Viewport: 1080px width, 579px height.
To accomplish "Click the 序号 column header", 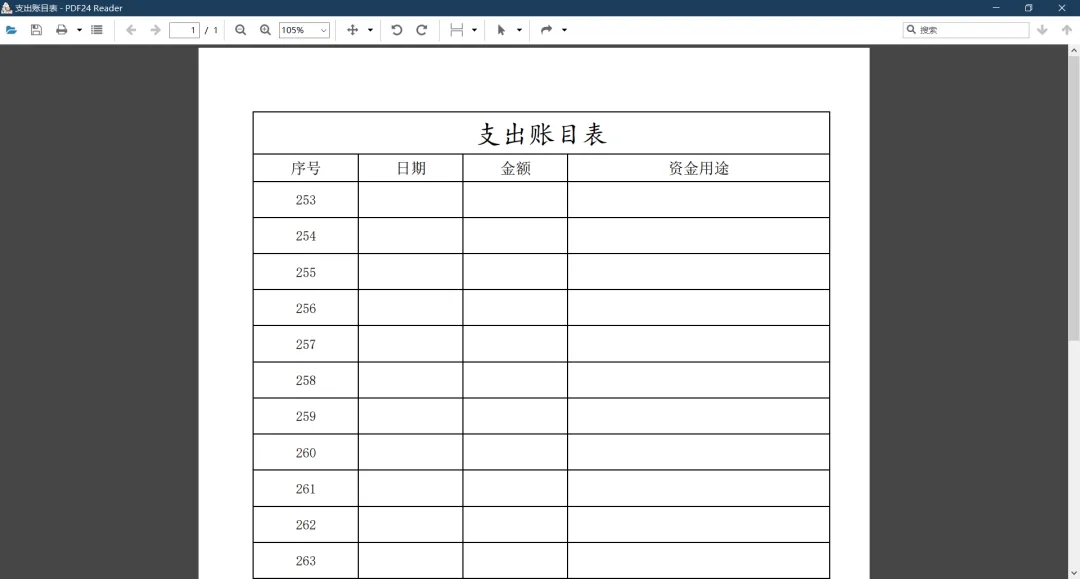I will 306,168.
